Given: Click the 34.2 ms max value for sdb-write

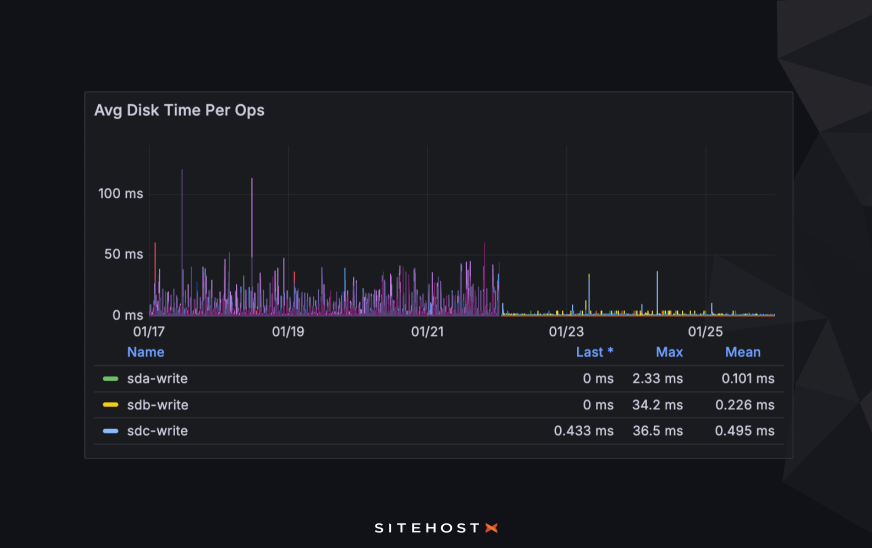Looking at the screenshot, I should [x=657, y=405].
